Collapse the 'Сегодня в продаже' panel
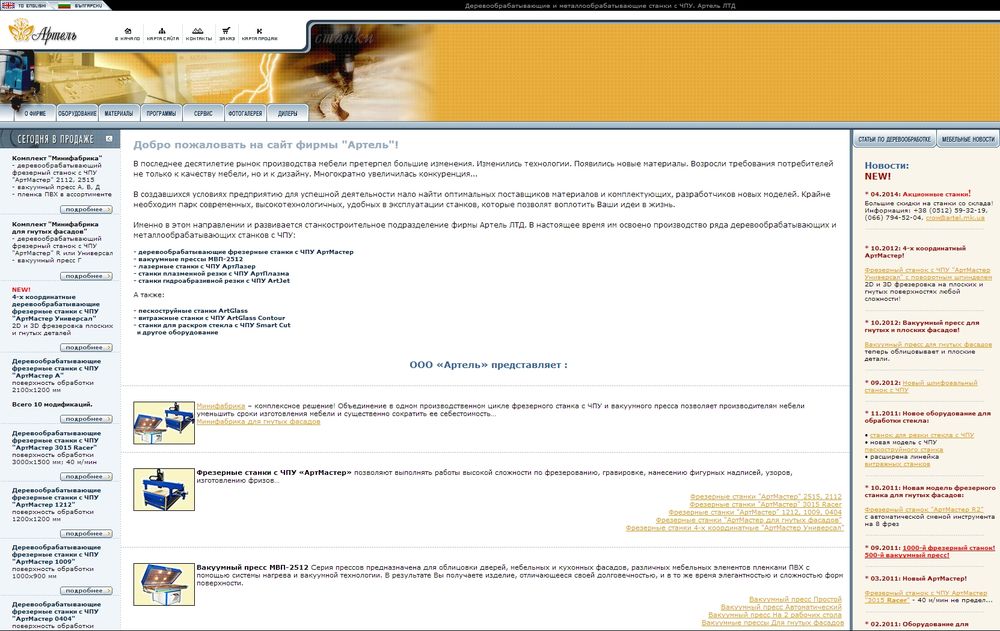Screen dimensions: 1000x631 coord(109,138)
